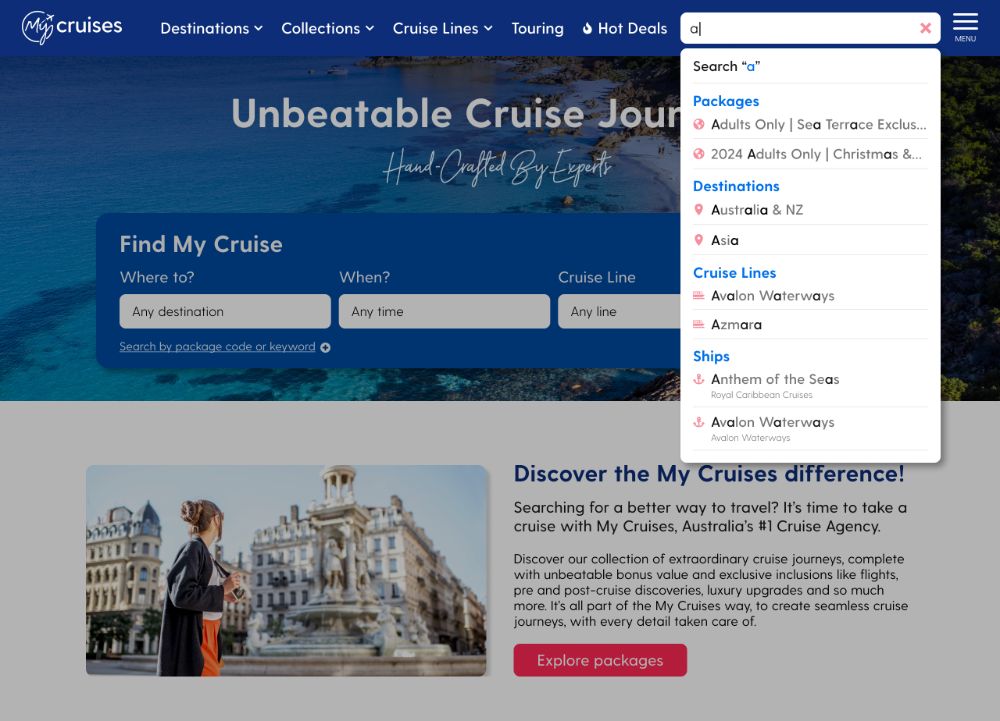This screenshot has width=1000, height=721.
Task: Open the Any destination selector
Action: point(225,311)
